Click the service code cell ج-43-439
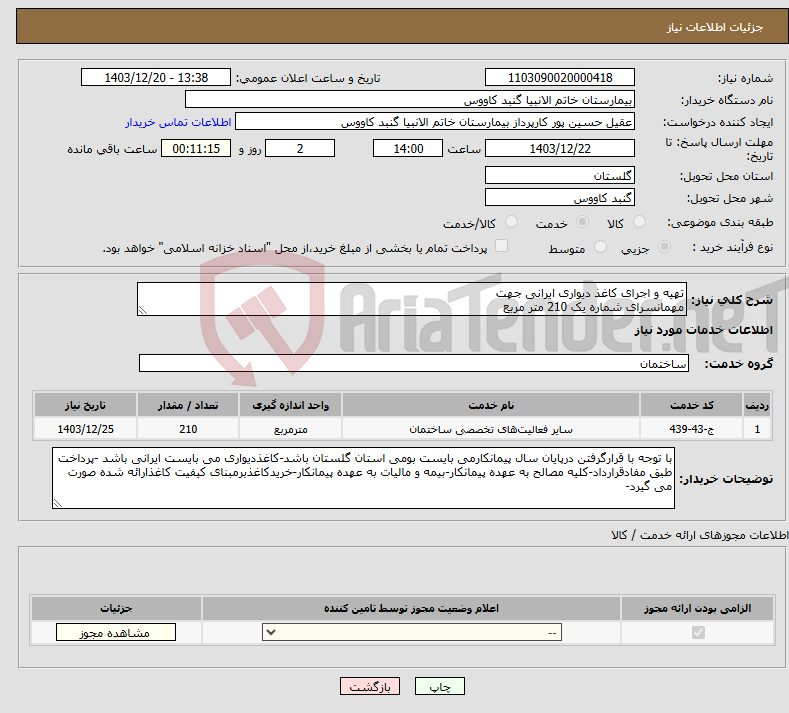Image resolution: width=789 pixels, height=713 pixels. pyautogui.click(x=691, y=429)
